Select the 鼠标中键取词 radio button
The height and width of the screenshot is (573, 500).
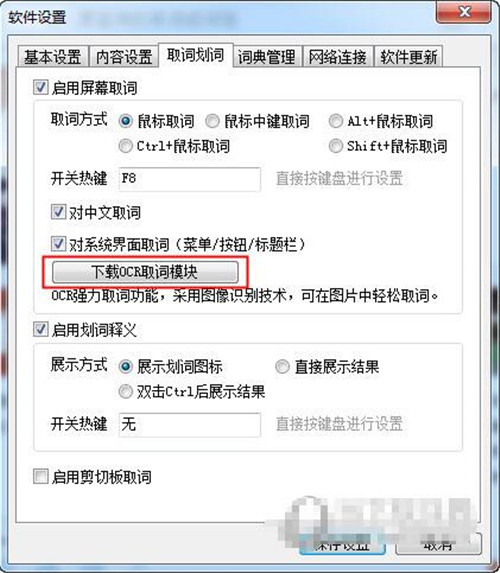[212, 121]
